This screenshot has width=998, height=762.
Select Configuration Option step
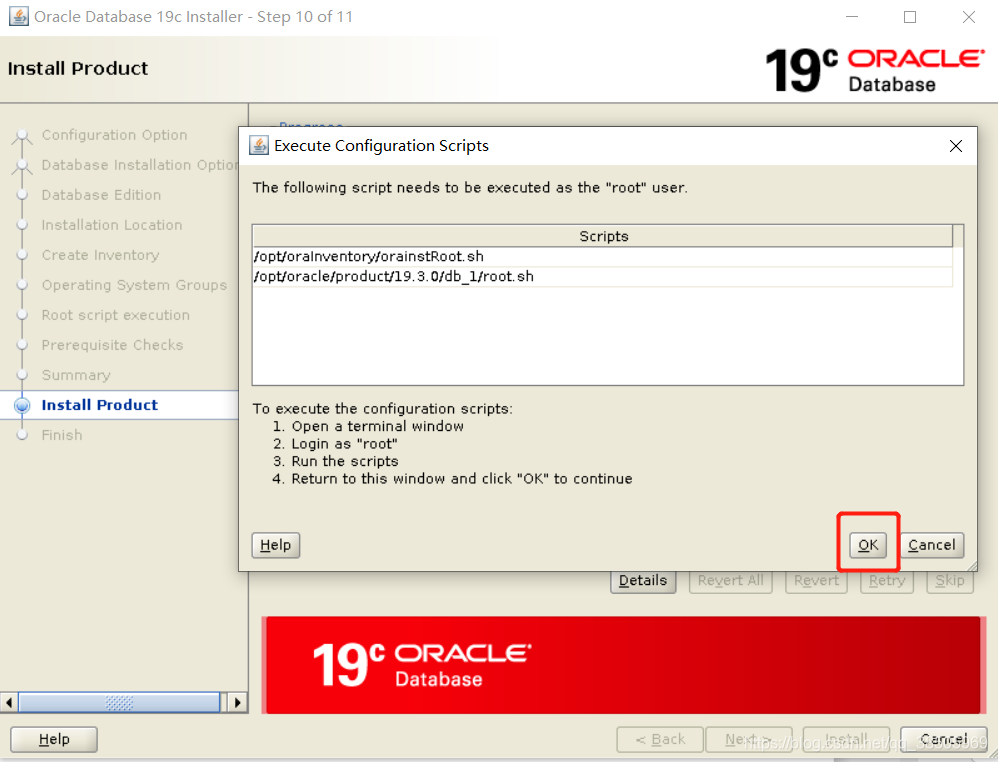pos(115,135)
